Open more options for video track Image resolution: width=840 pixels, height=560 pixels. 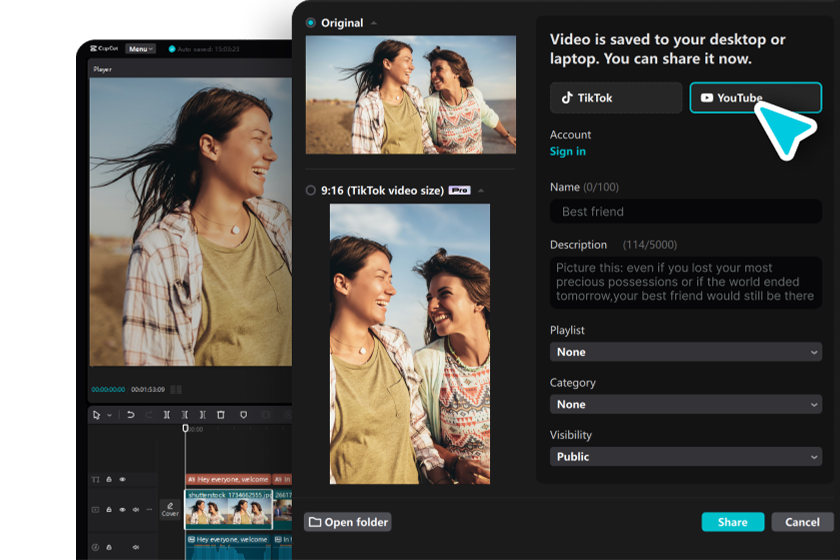149,510
